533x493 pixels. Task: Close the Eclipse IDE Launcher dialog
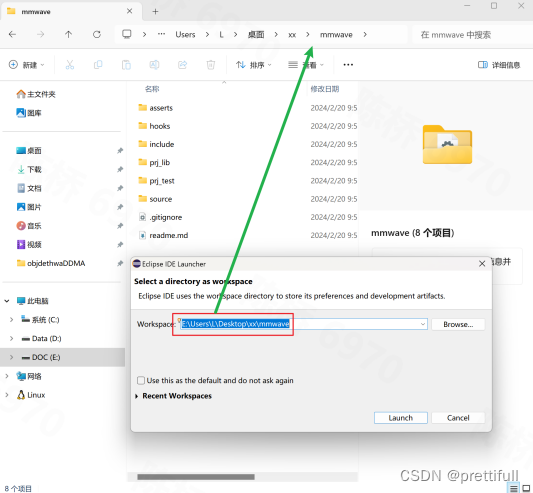point(482,264)
